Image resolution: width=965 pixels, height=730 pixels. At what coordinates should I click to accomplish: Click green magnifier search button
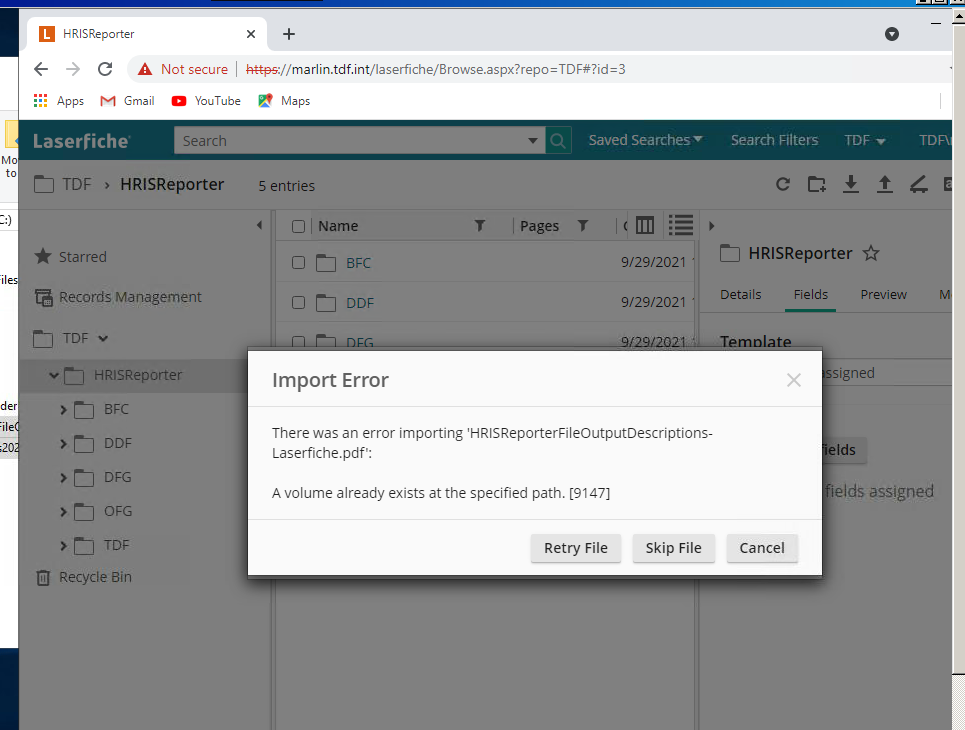point(558,141)
